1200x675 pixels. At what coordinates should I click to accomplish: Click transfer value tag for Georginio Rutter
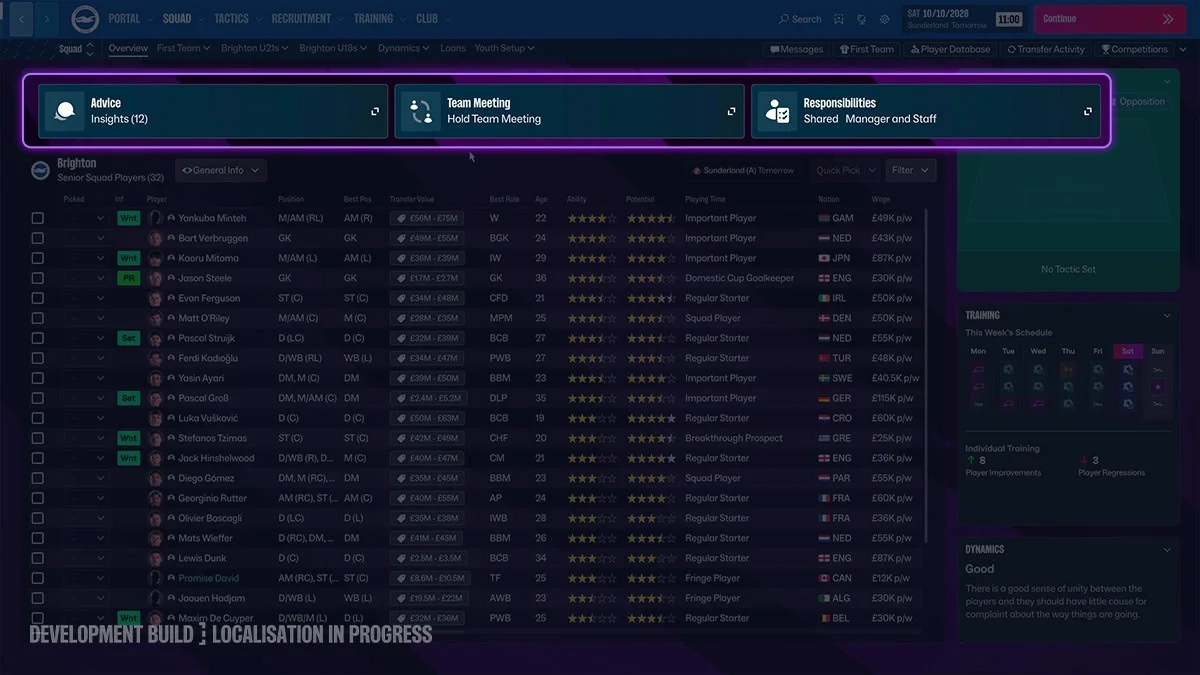(427, 498)
